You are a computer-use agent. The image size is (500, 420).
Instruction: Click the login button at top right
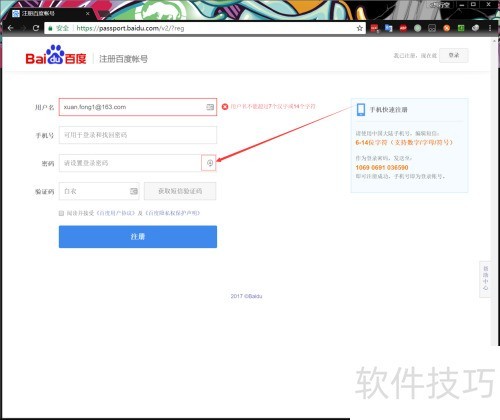click(454, 55)
